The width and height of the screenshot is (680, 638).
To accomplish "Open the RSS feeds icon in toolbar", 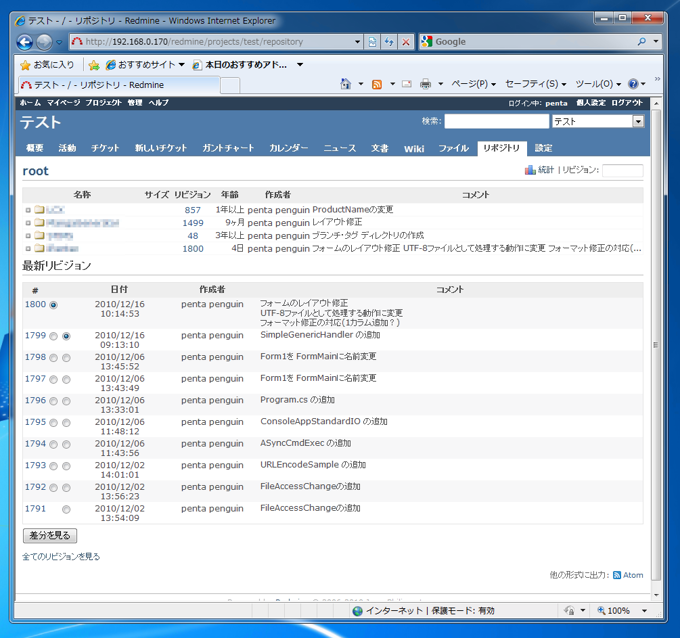I will 377,84.
